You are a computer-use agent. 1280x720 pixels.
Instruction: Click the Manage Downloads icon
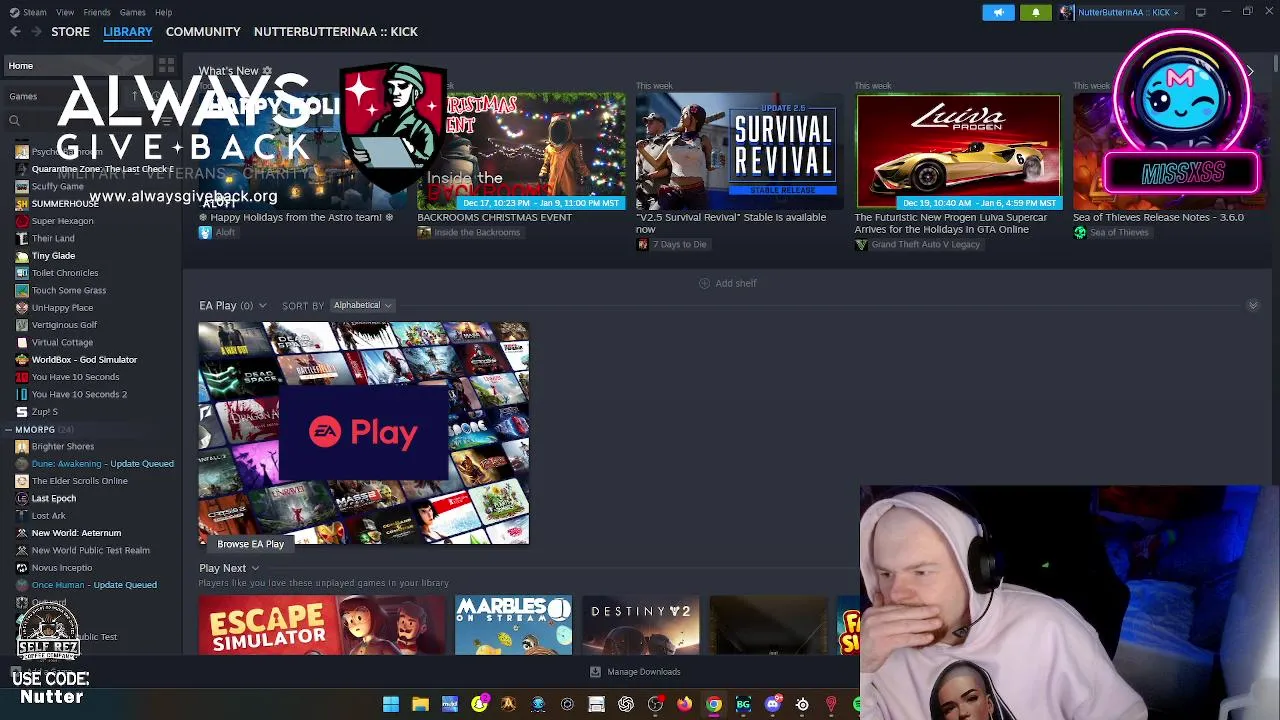(x=595, y=672)
